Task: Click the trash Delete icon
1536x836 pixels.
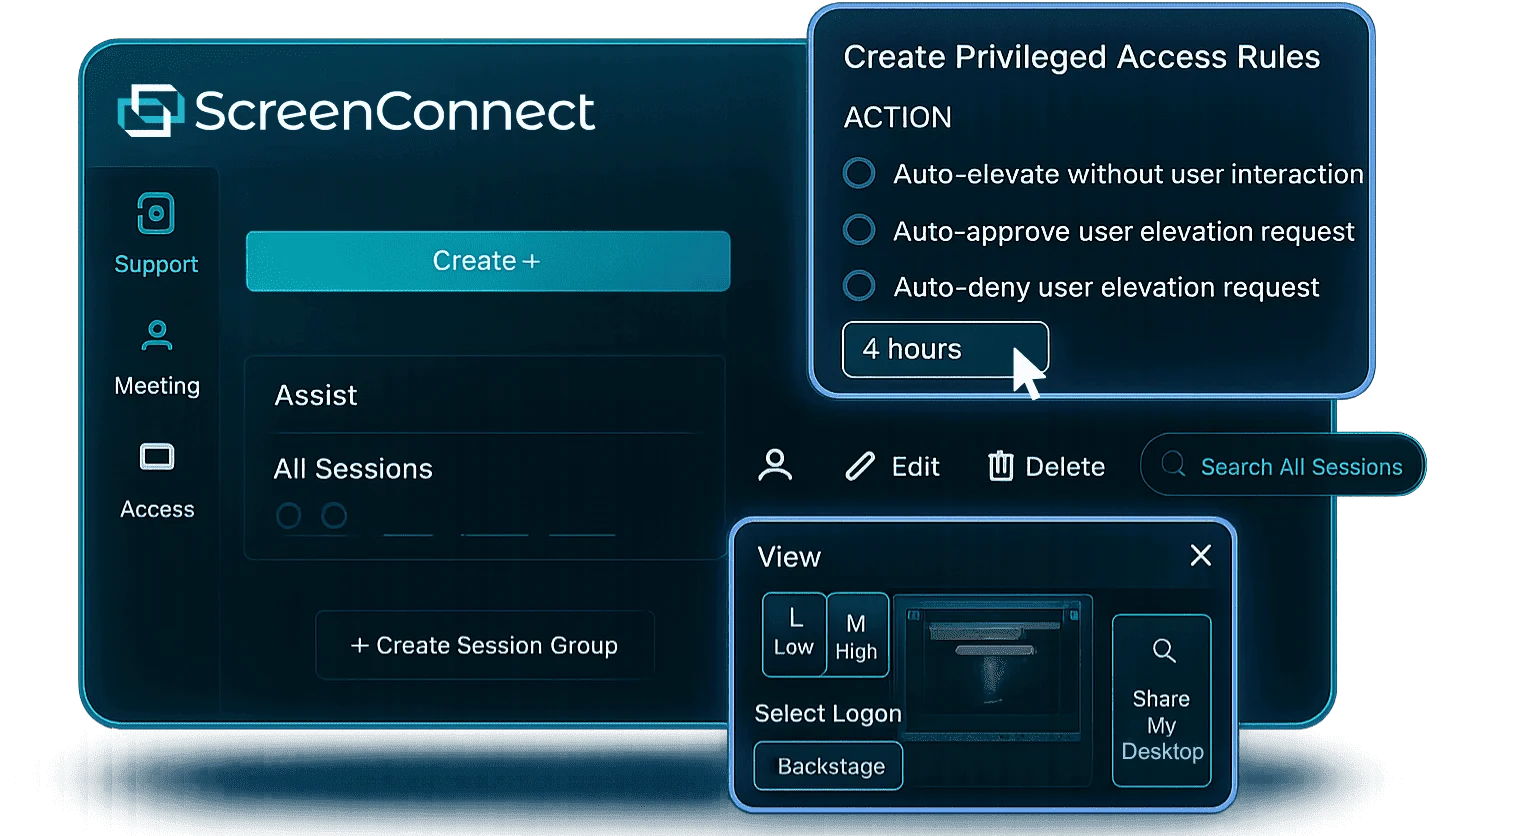Action: (1001, 466)
